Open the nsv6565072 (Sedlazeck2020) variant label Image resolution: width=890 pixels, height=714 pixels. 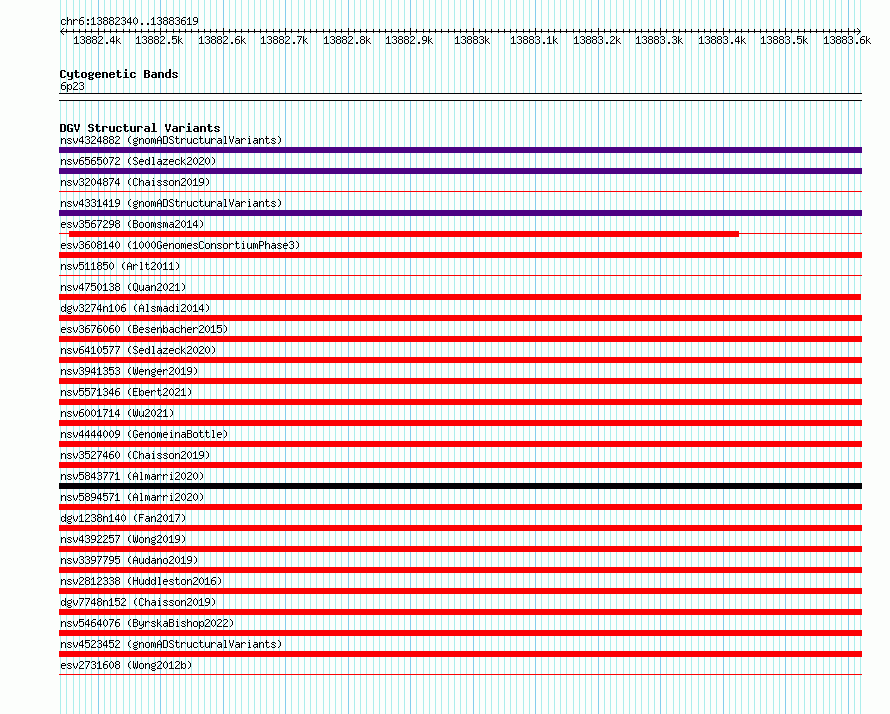[138, 161]
